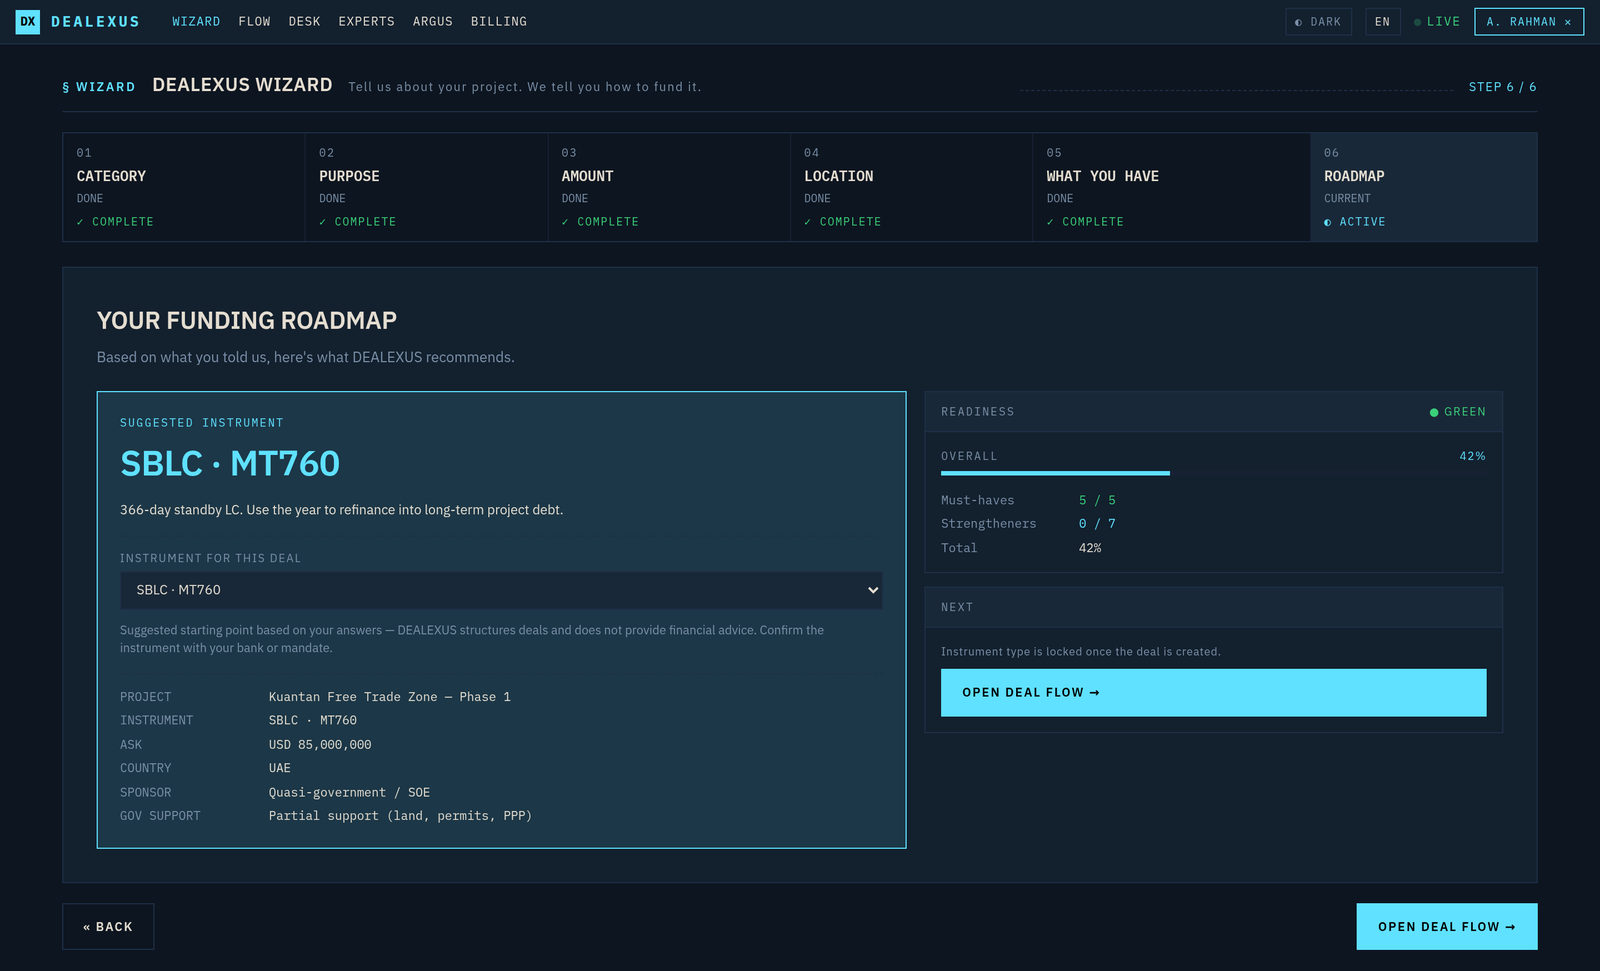The image size is (1600, 971).
Task: Go to step 01 CATEGORY
Action: pyautogui.click(x=184, y=187)
